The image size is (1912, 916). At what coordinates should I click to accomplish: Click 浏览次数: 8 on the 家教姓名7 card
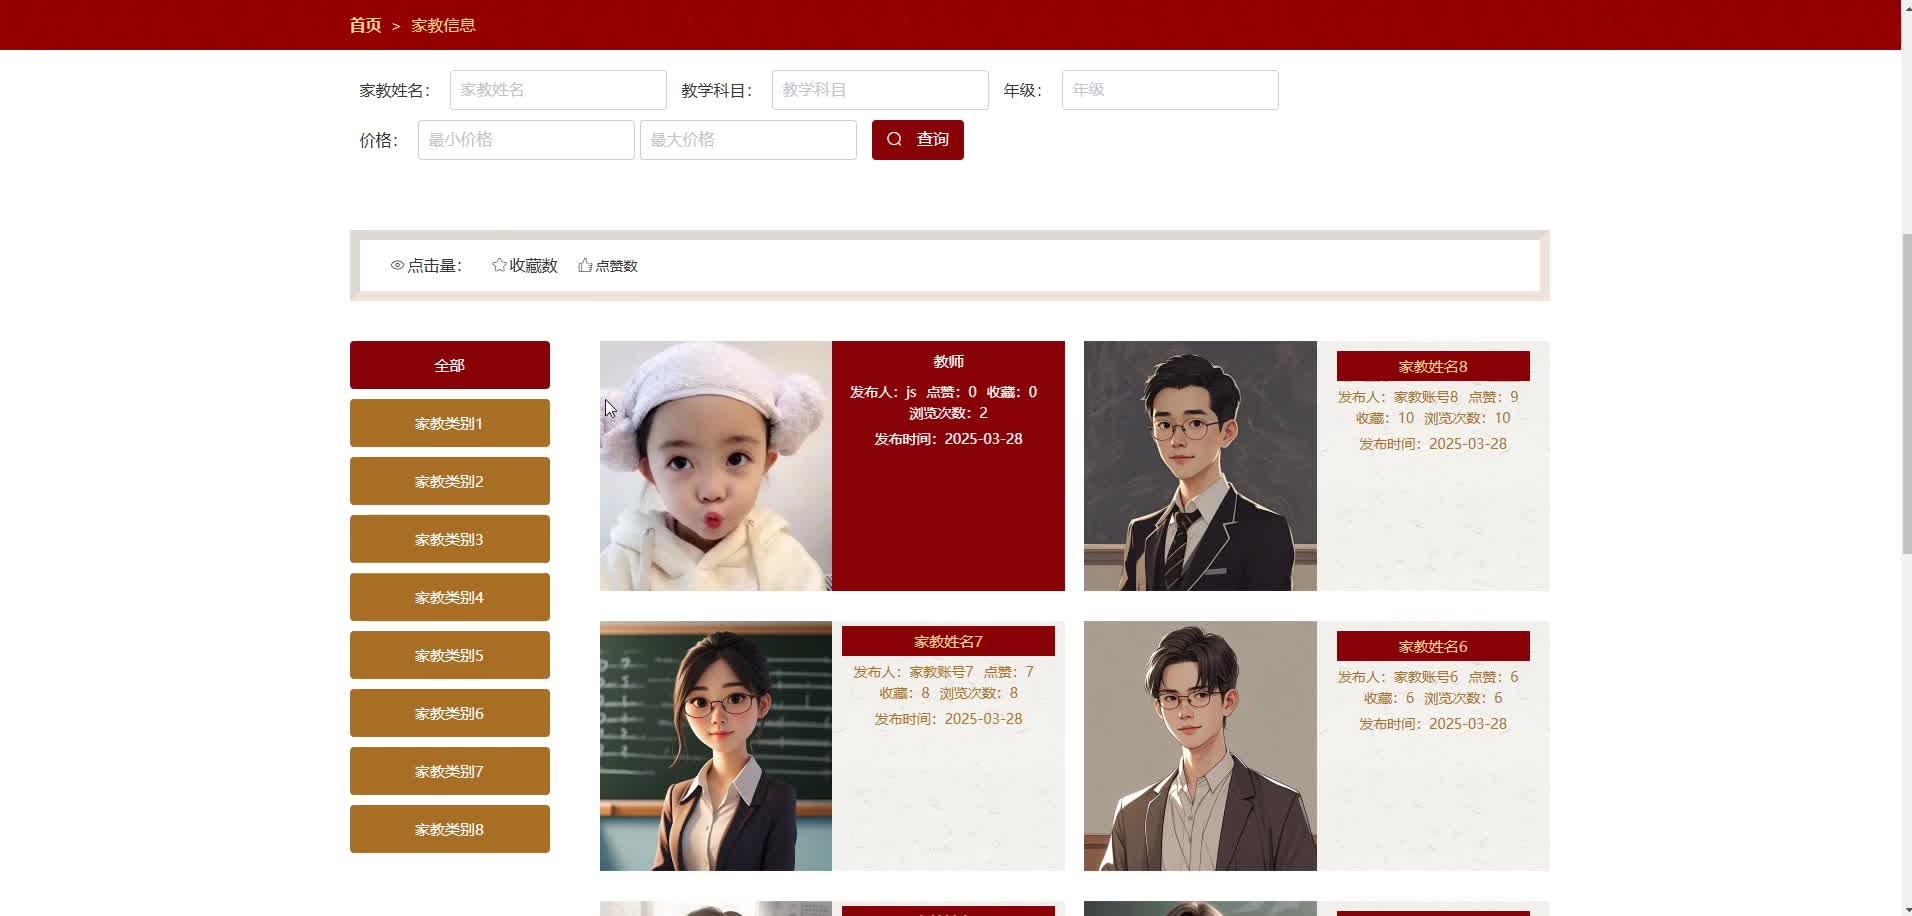[979, 693]
